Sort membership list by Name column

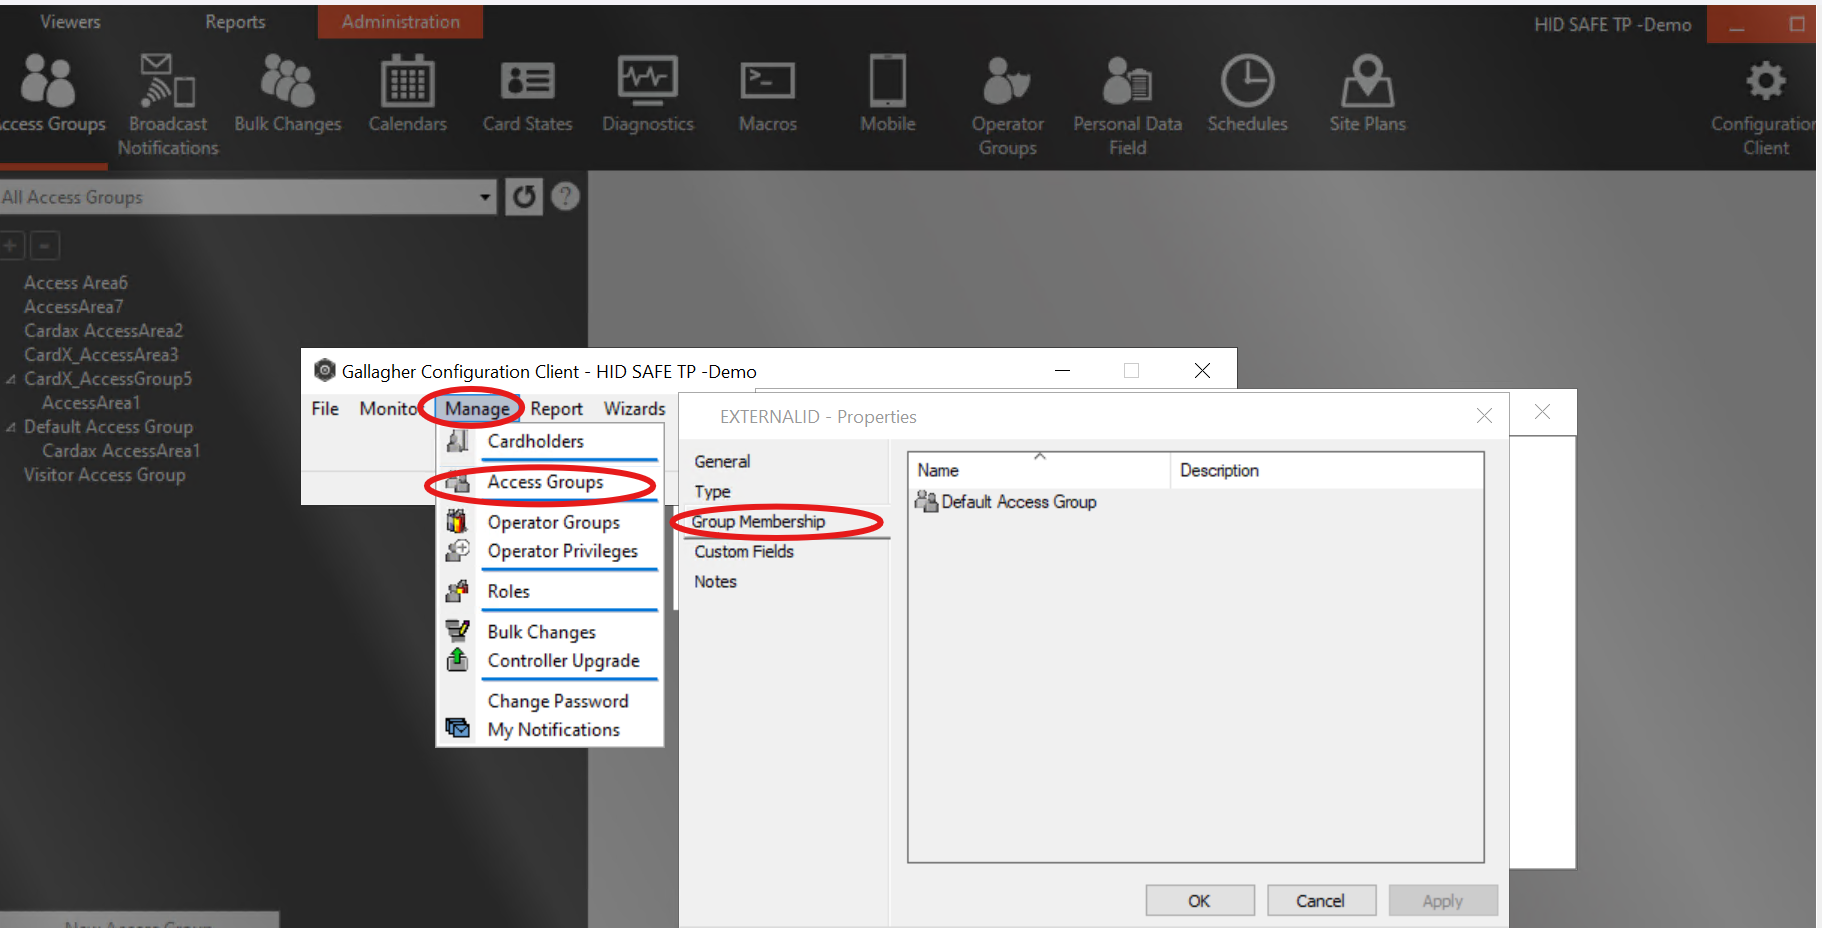pyautogui.click(x=1039, y=470)
